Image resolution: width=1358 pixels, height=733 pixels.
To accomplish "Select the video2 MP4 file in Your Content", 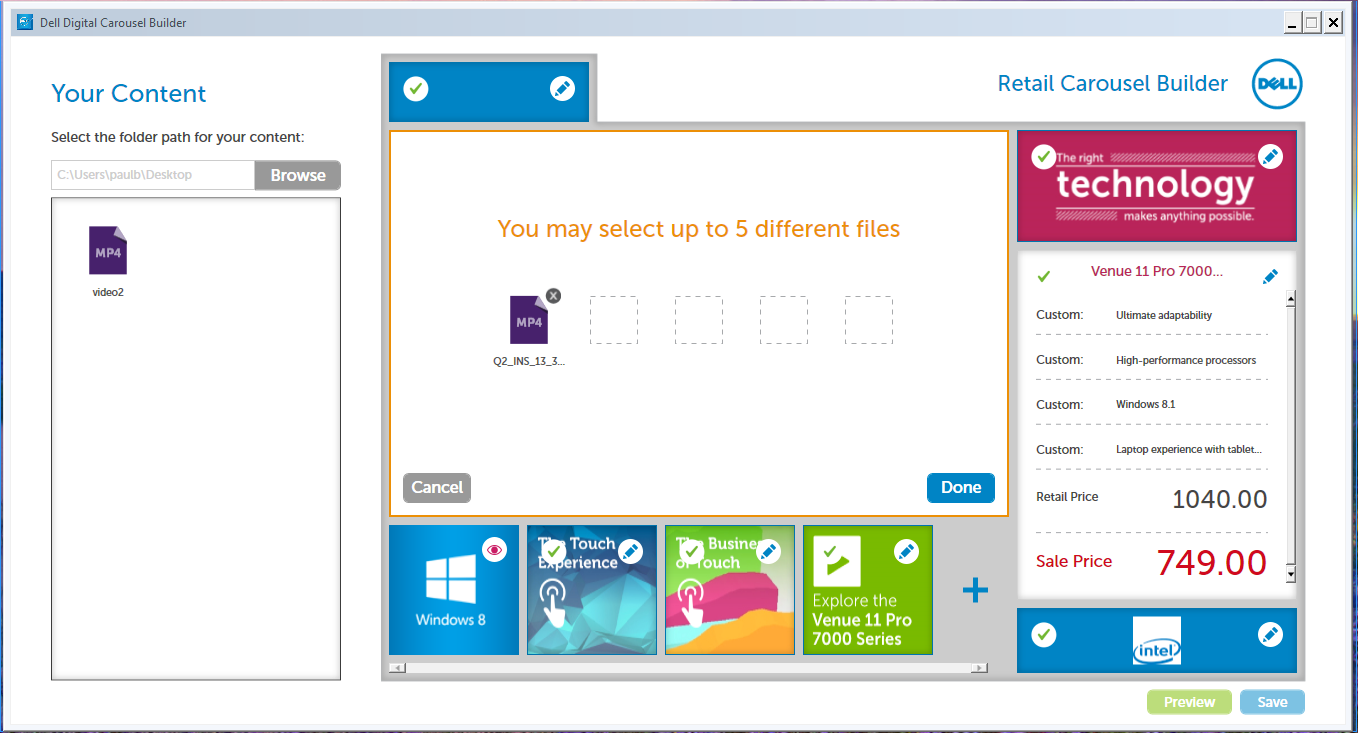I will pos(108,250).
